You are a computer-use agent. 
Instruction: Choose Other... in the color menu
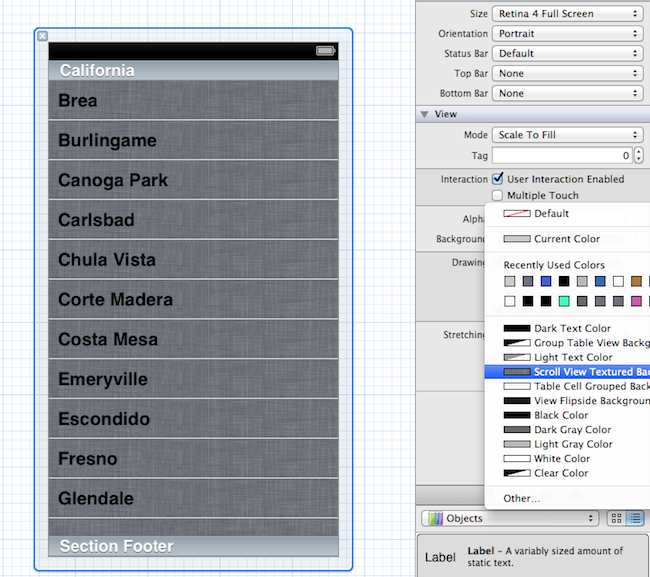point(567,499)
